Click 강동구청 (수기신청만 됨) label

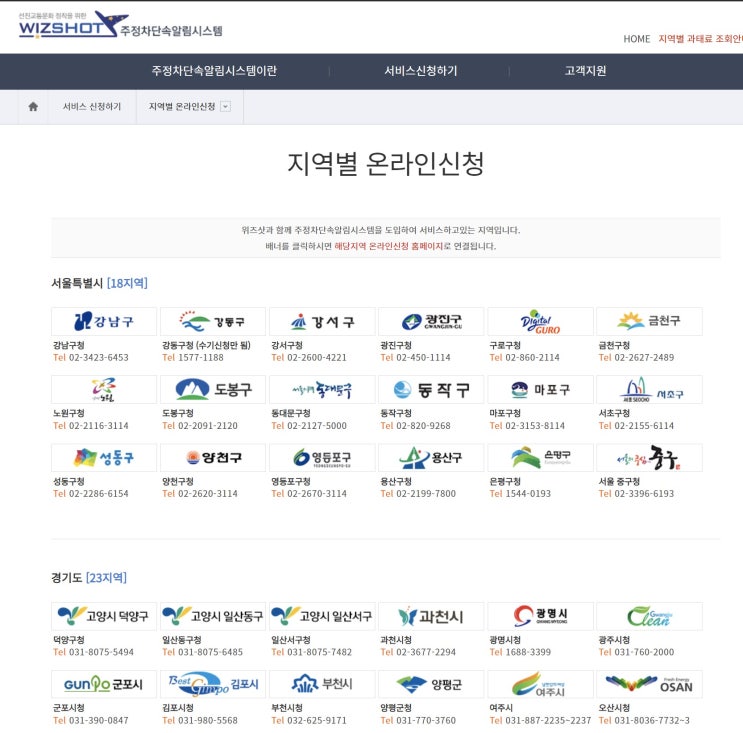point(206,345)
